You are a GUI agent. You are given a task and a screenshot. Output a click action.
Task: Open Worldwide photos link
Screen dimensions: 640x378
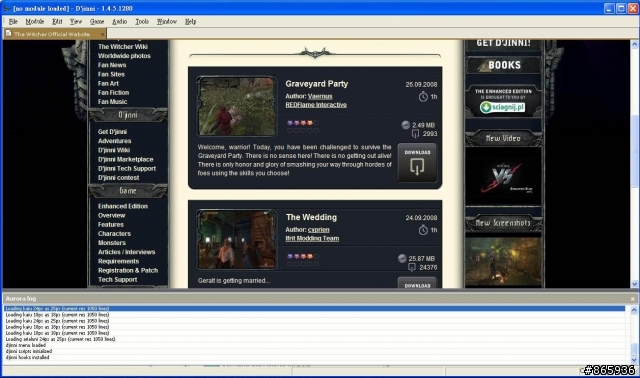tap(124, 56)
